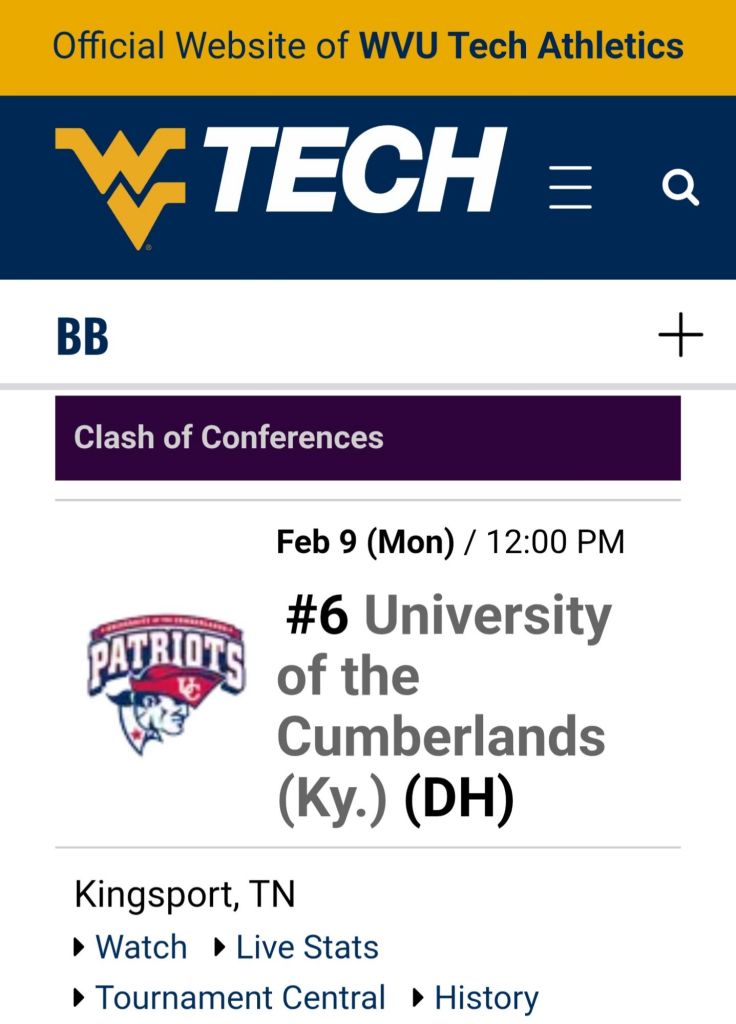Expand the BB section with plus icon

click(x=680, y=334)
